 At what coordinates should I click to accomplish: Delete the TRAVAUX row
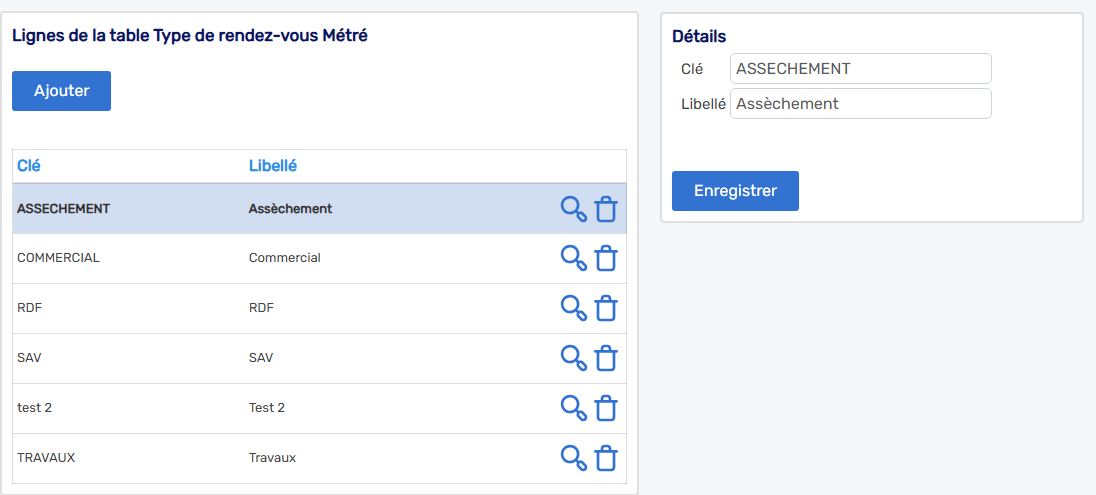[x=606, y=458]
